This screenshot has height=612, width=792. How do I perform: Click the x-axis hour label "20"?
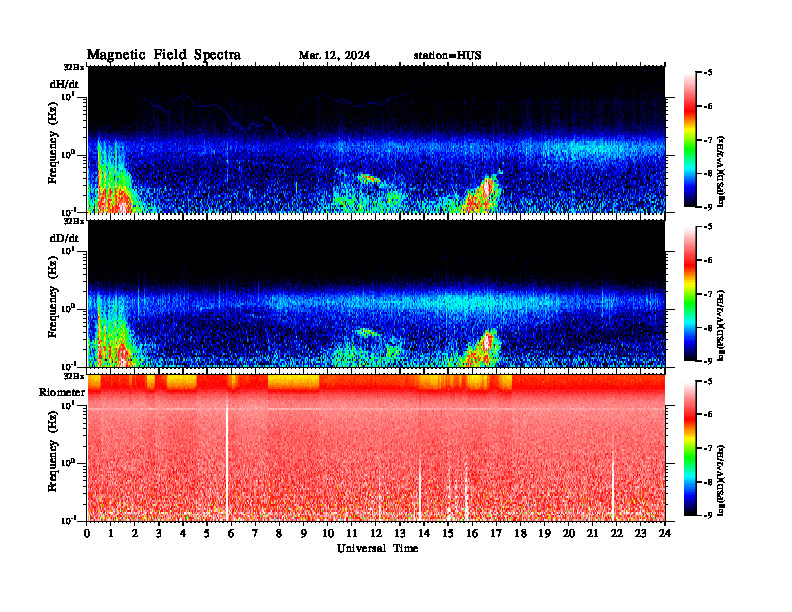click(x=569, y=534)
